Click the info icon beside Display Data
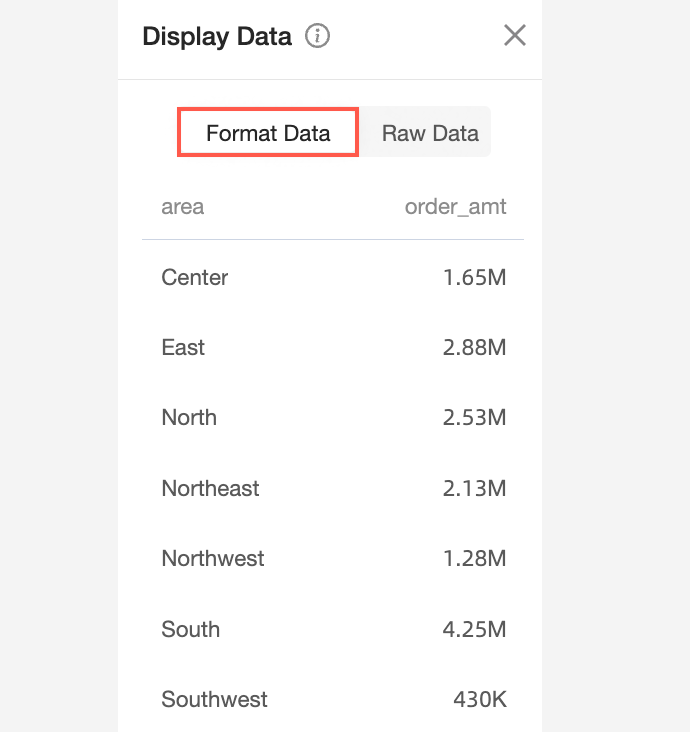 point(317,37)
